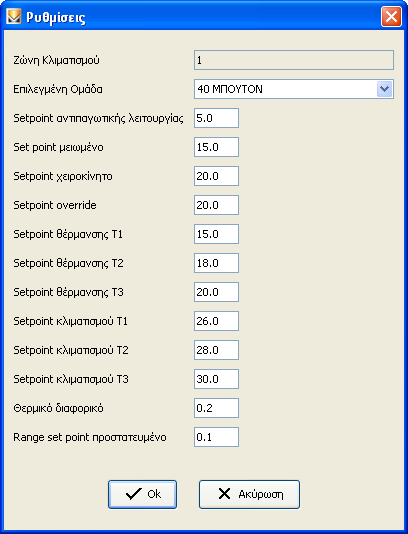
Task: Close the Ρυθμίσεις dialog with X
Action: coord(391,16)
